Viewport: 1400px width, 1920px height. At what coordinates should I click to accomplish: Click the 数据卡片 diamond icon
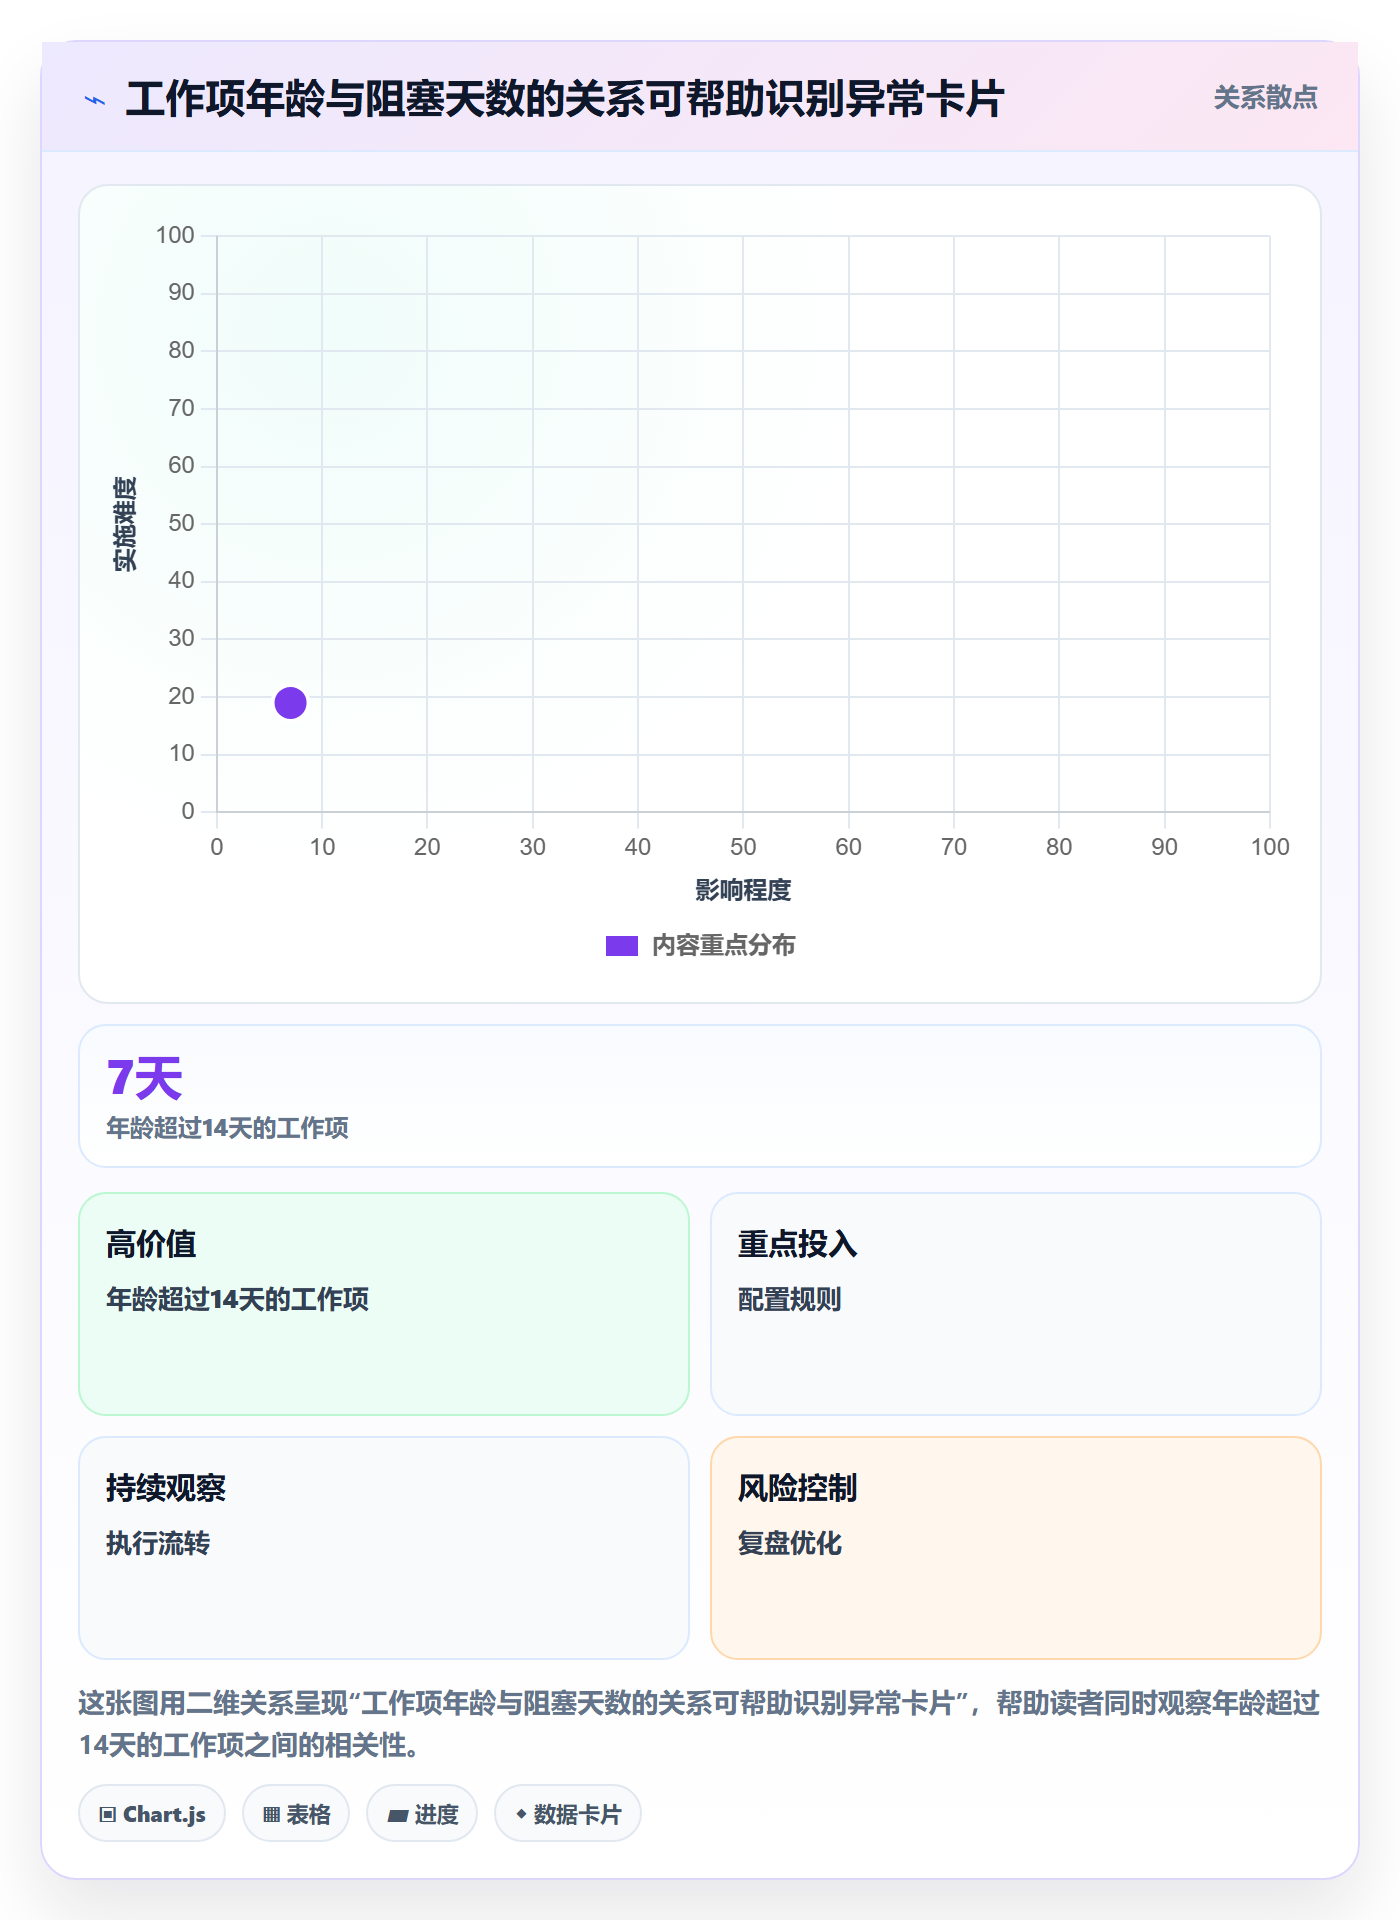tap(521, 1813)
